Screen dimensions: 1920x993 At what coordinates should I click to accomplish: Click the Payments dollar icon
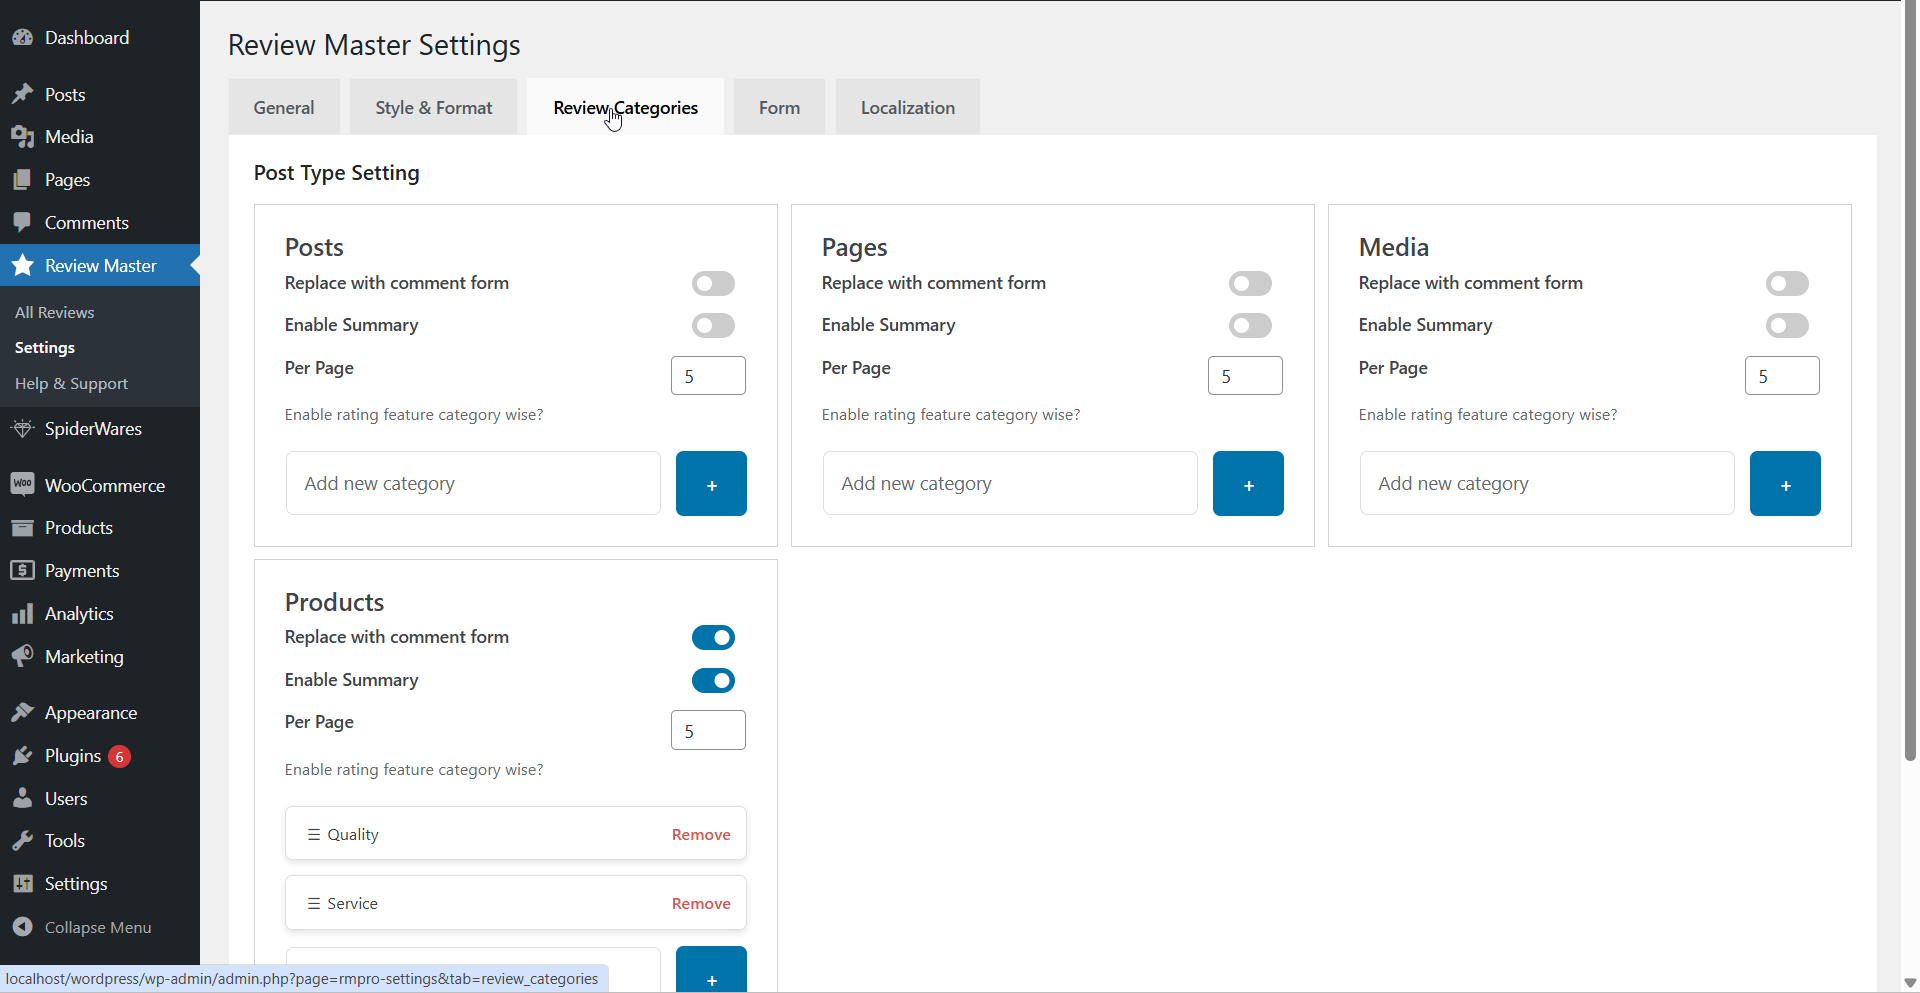23,570
